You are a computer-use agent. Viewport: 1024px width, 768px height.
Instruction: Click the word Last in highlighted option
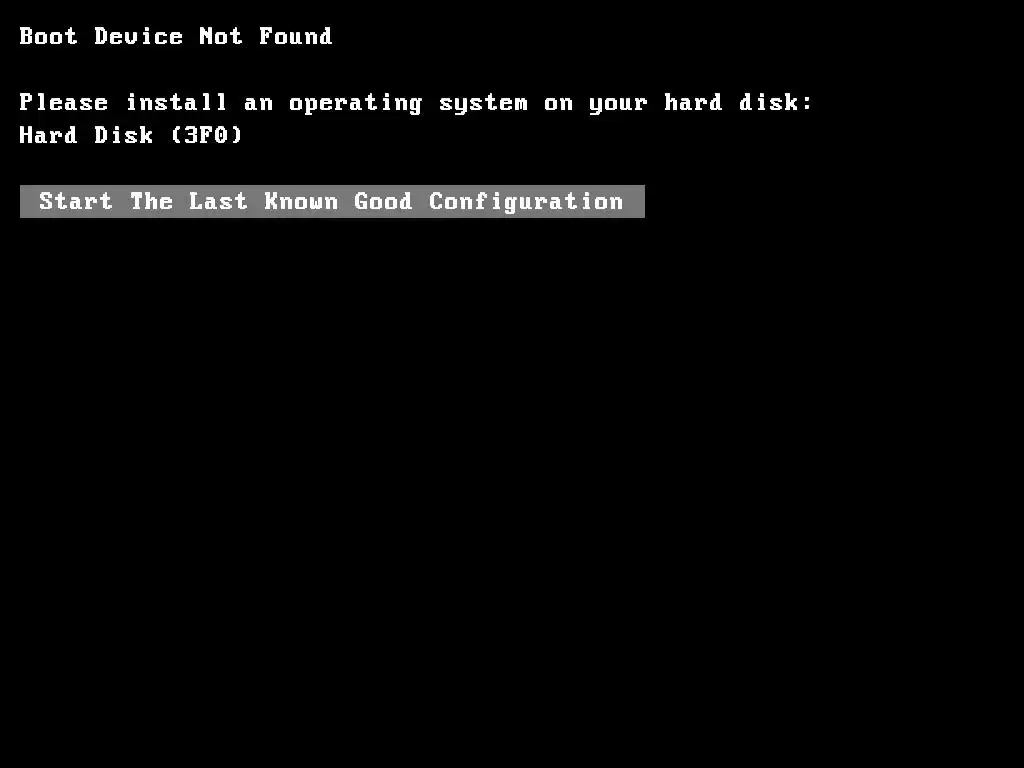point(218,201)
